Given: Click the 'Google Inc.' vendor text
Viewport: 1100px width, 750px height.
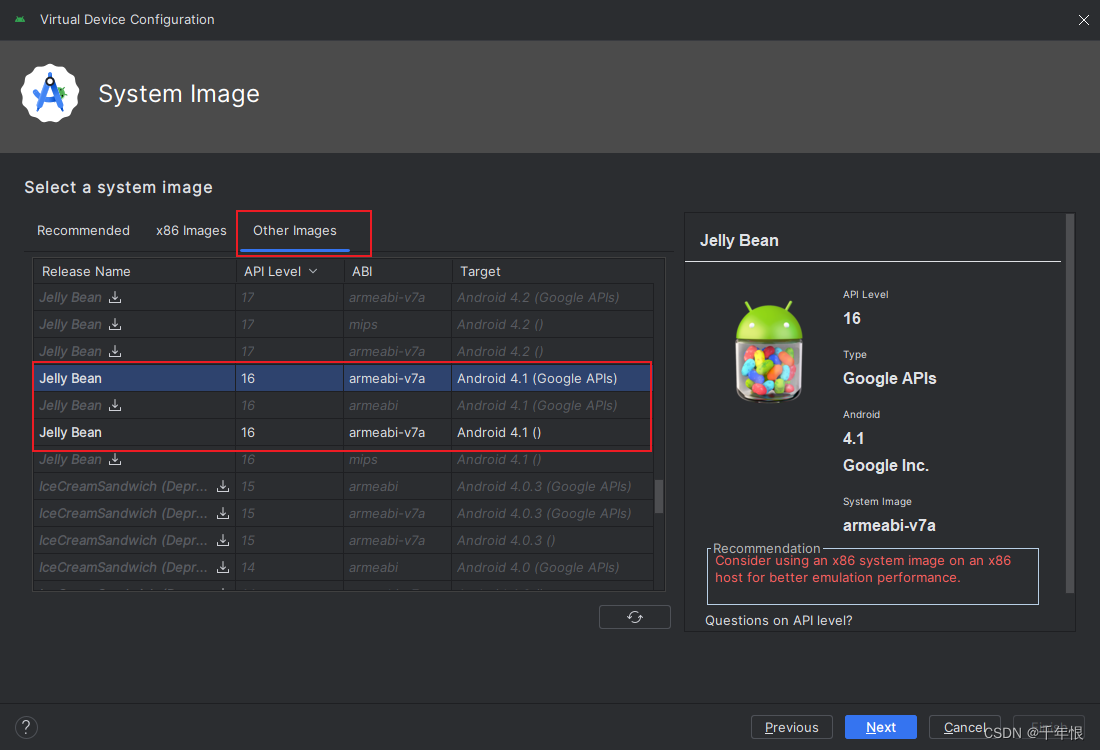Looking at the screenshot, I should [x=885, y=466].
